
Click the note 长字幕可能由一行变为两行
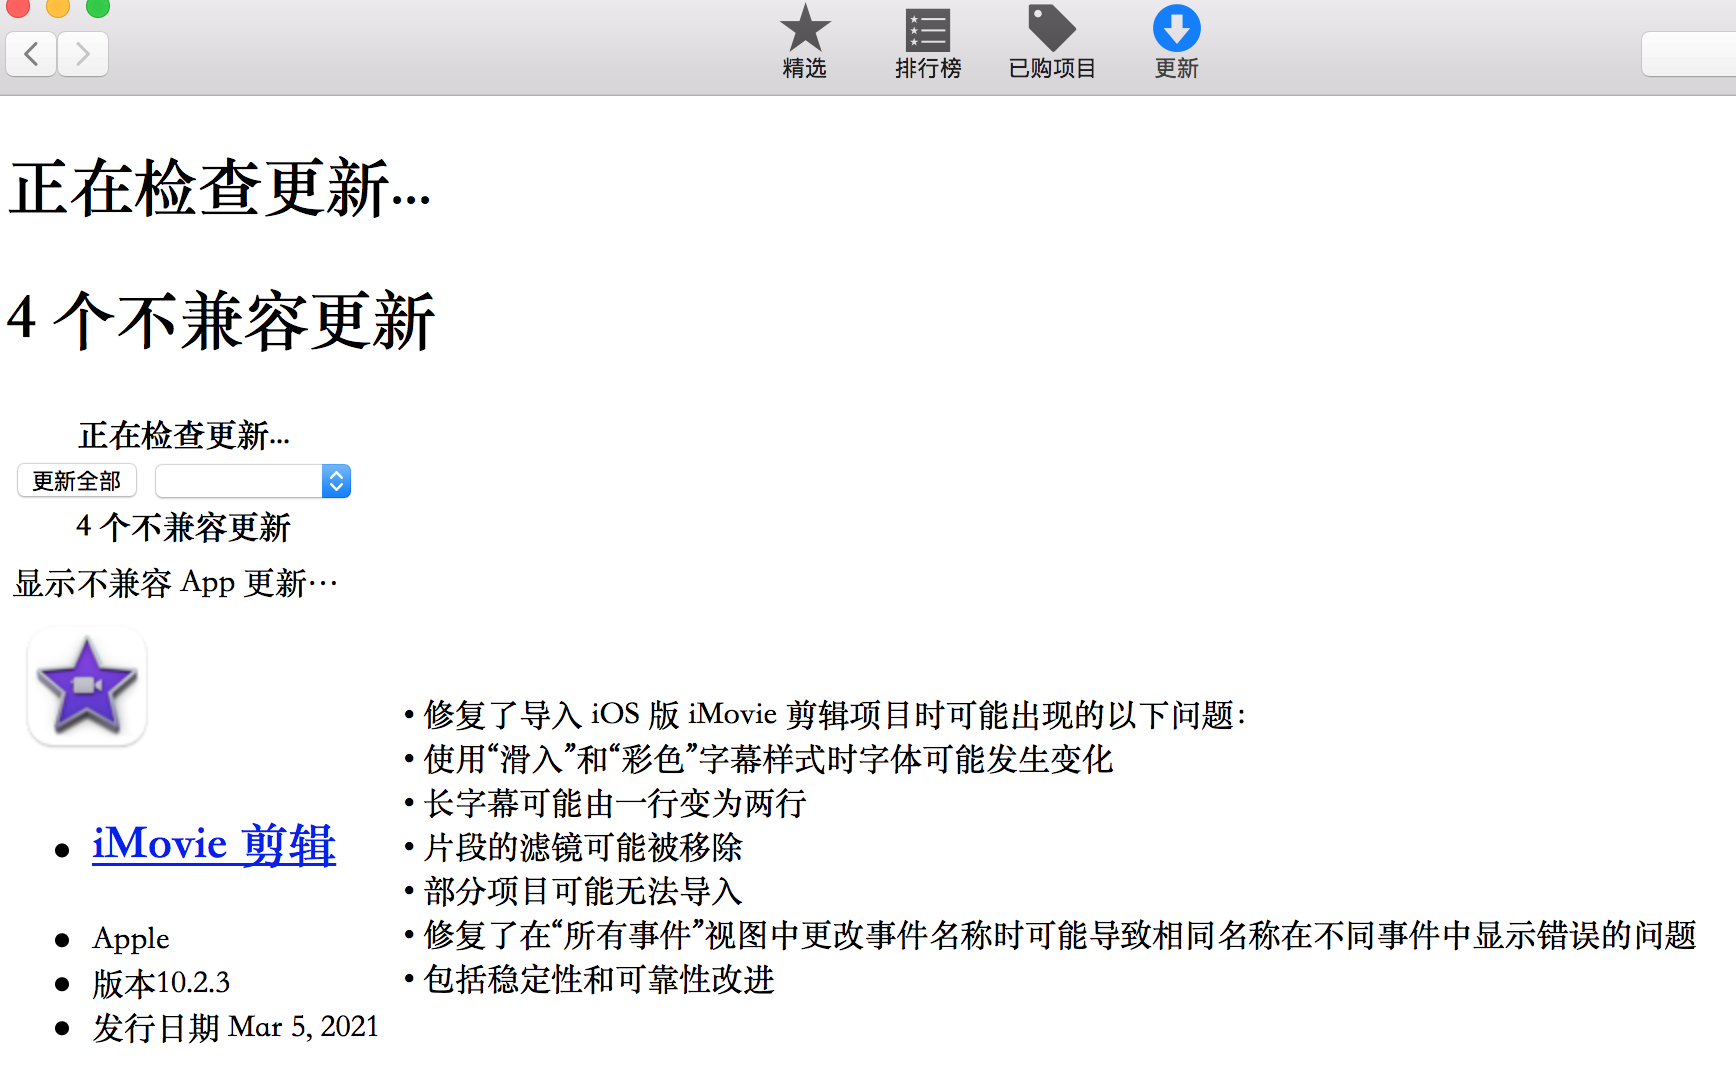(605, 802)
